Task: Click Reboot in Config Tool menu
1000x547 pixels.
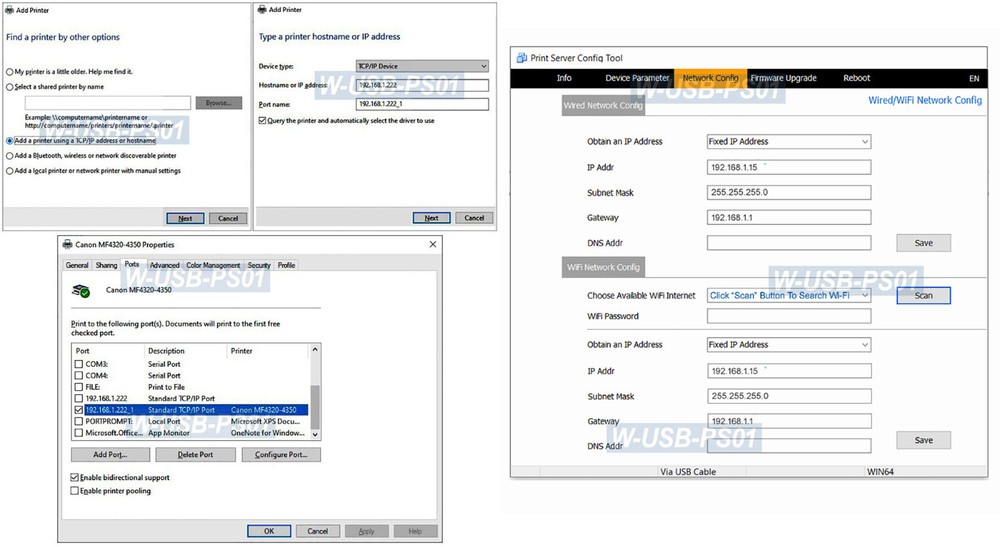Action: [x=857, y=78]
